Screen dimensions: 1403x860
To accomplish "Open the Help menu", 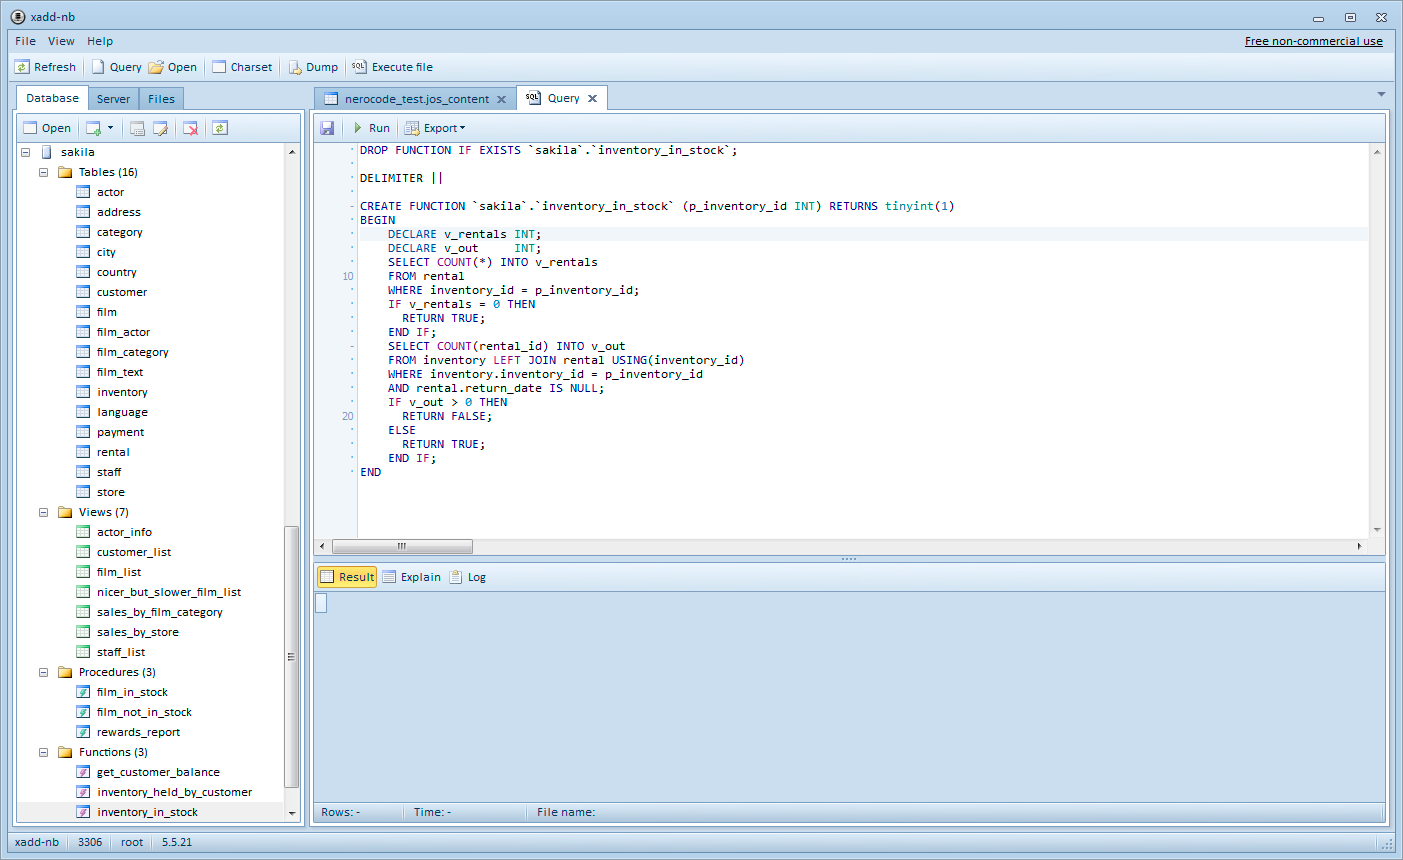I will (x=100, y=41).
